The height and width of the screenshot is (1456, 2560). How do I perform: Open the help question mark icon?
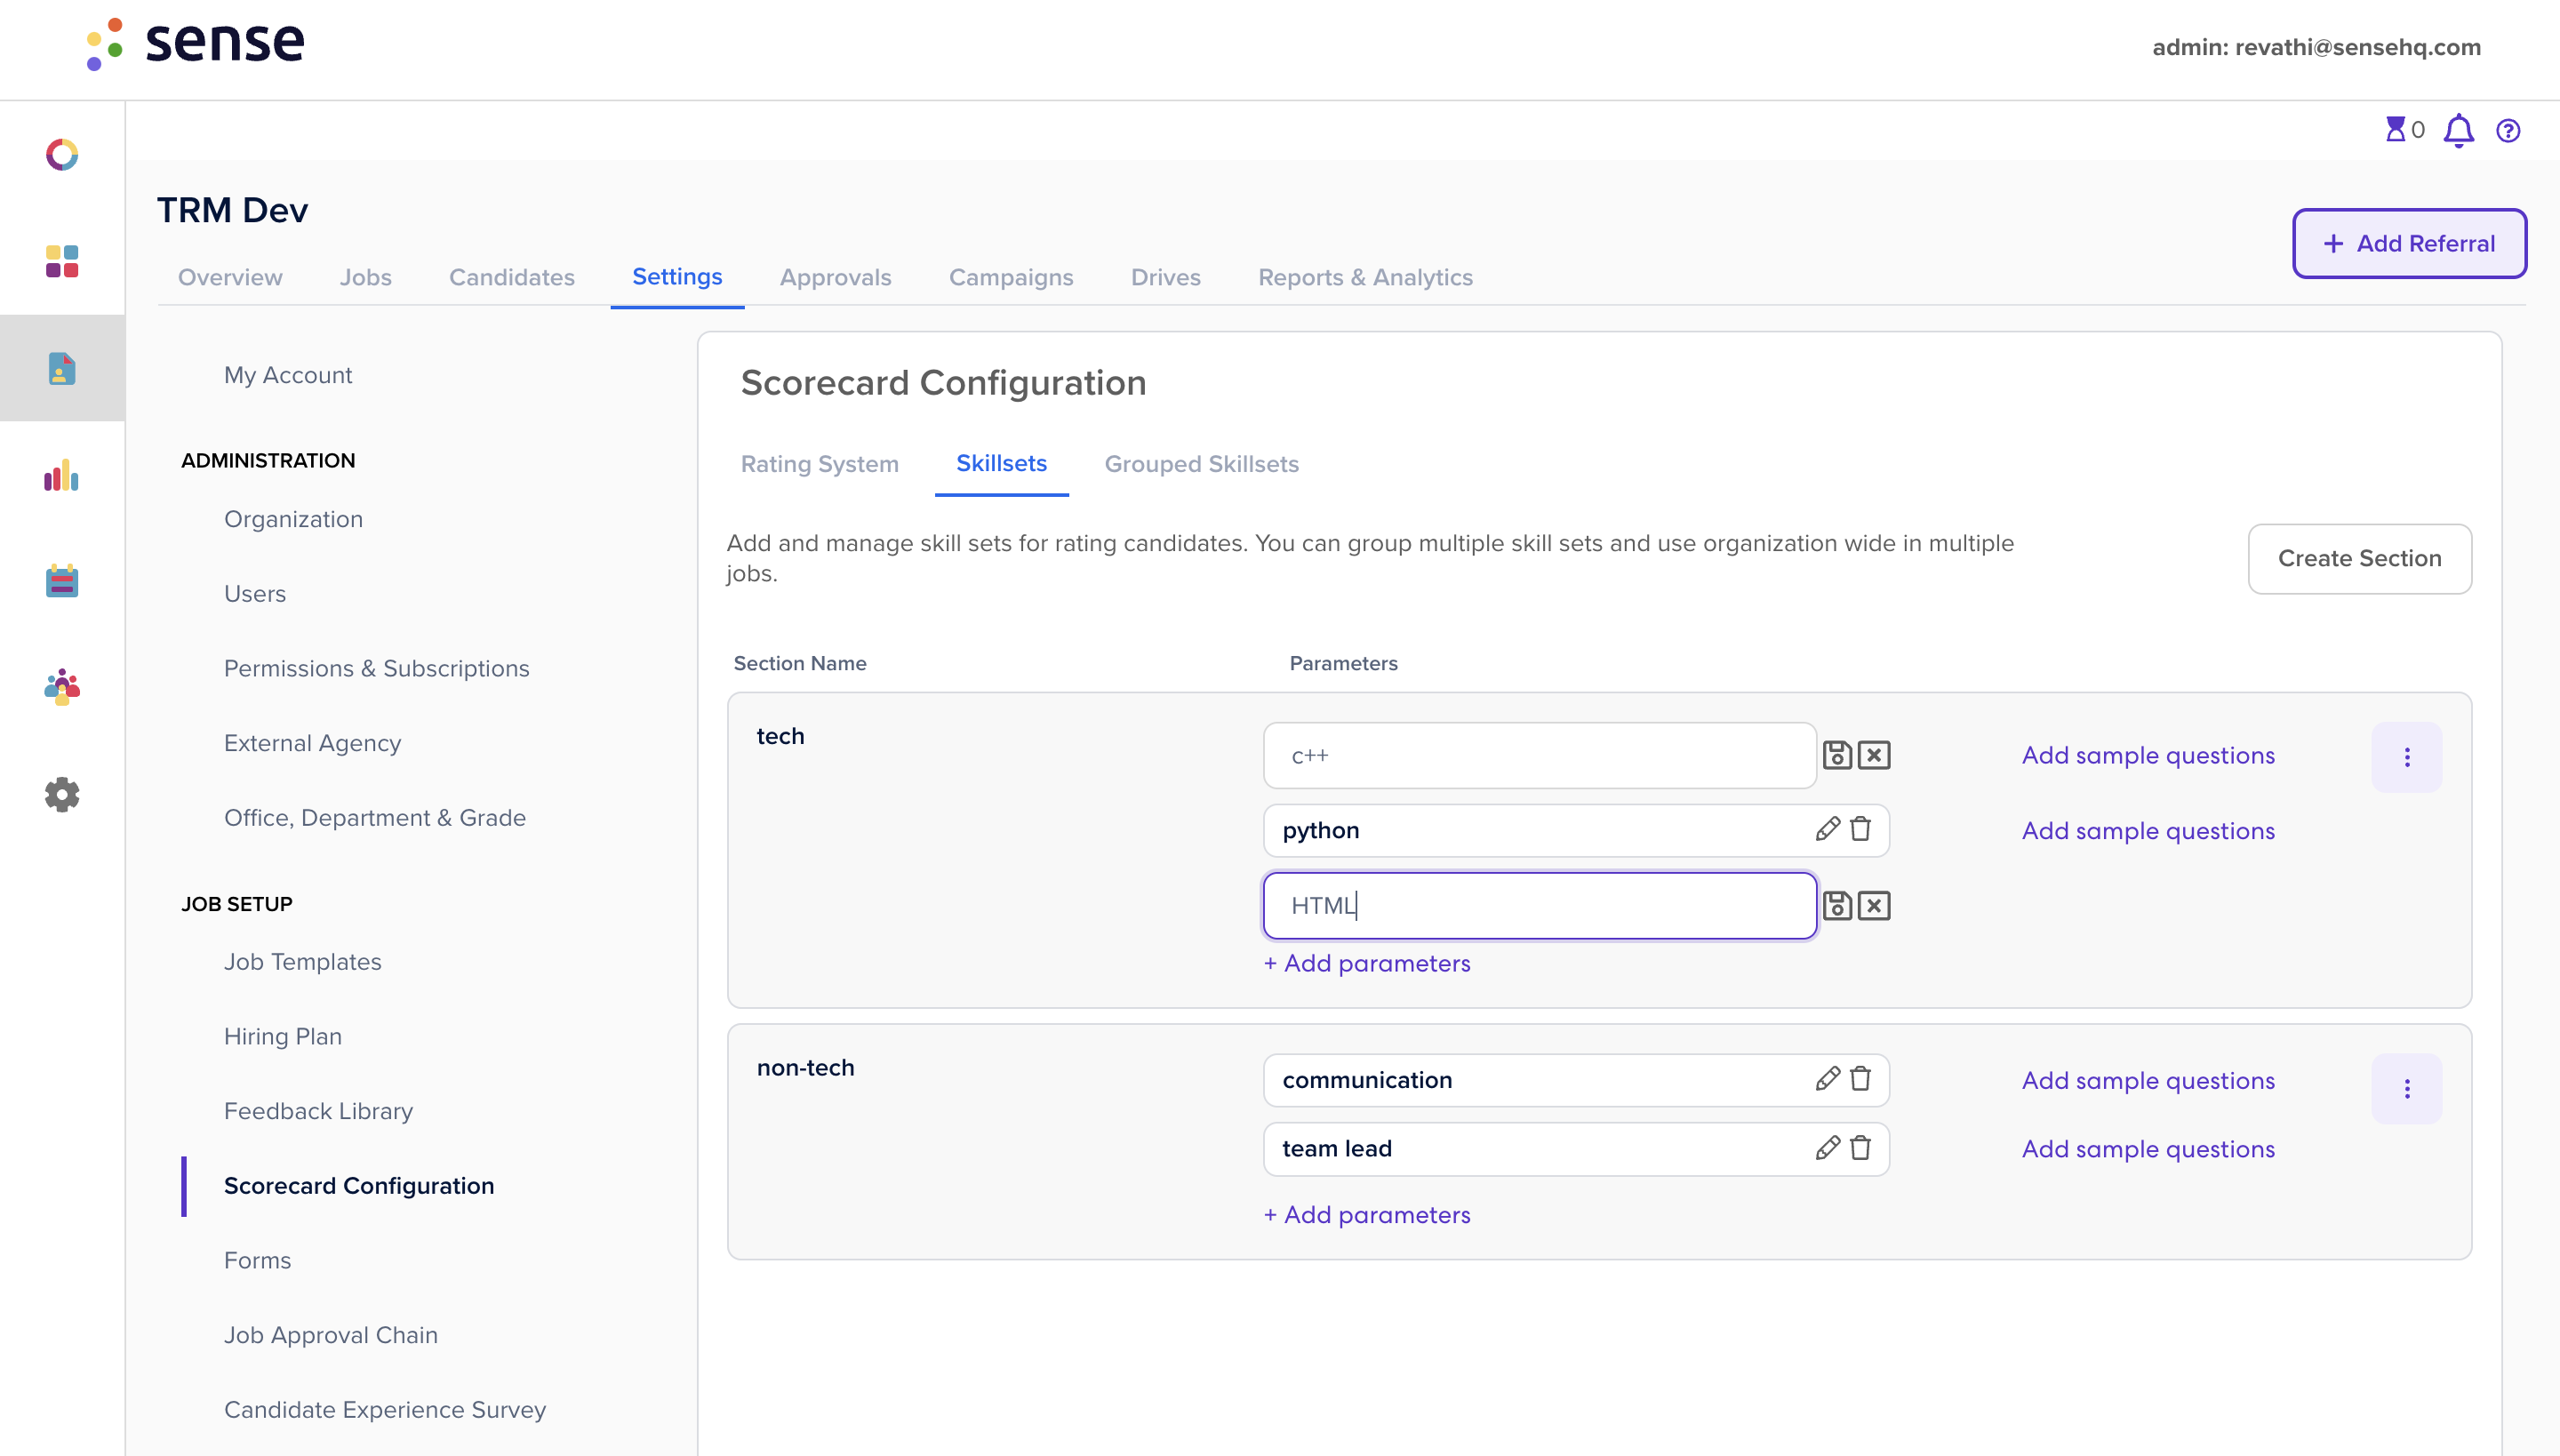click(2508, 131)
